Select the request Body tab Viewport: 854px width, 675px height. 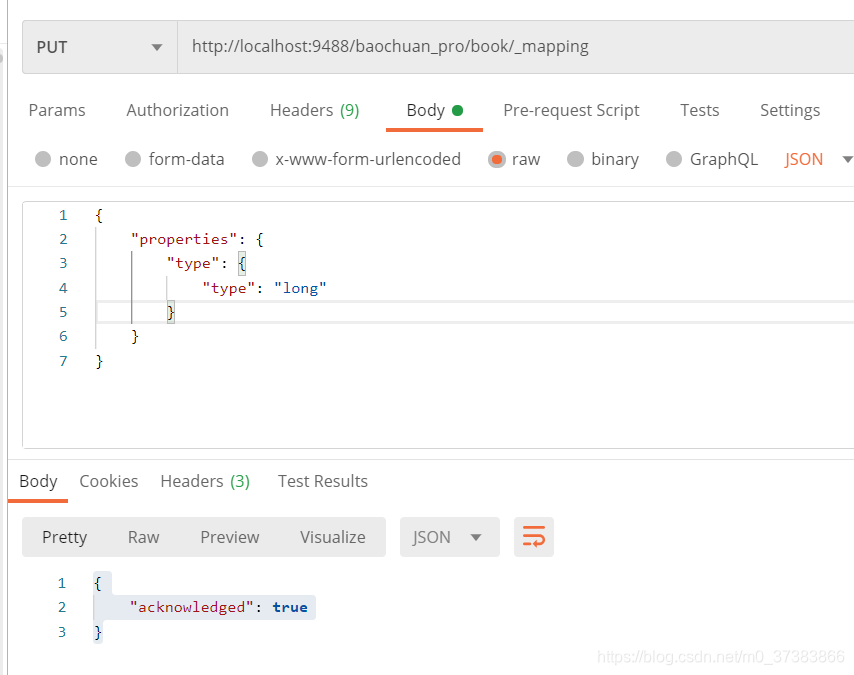[x=434, y=110]
